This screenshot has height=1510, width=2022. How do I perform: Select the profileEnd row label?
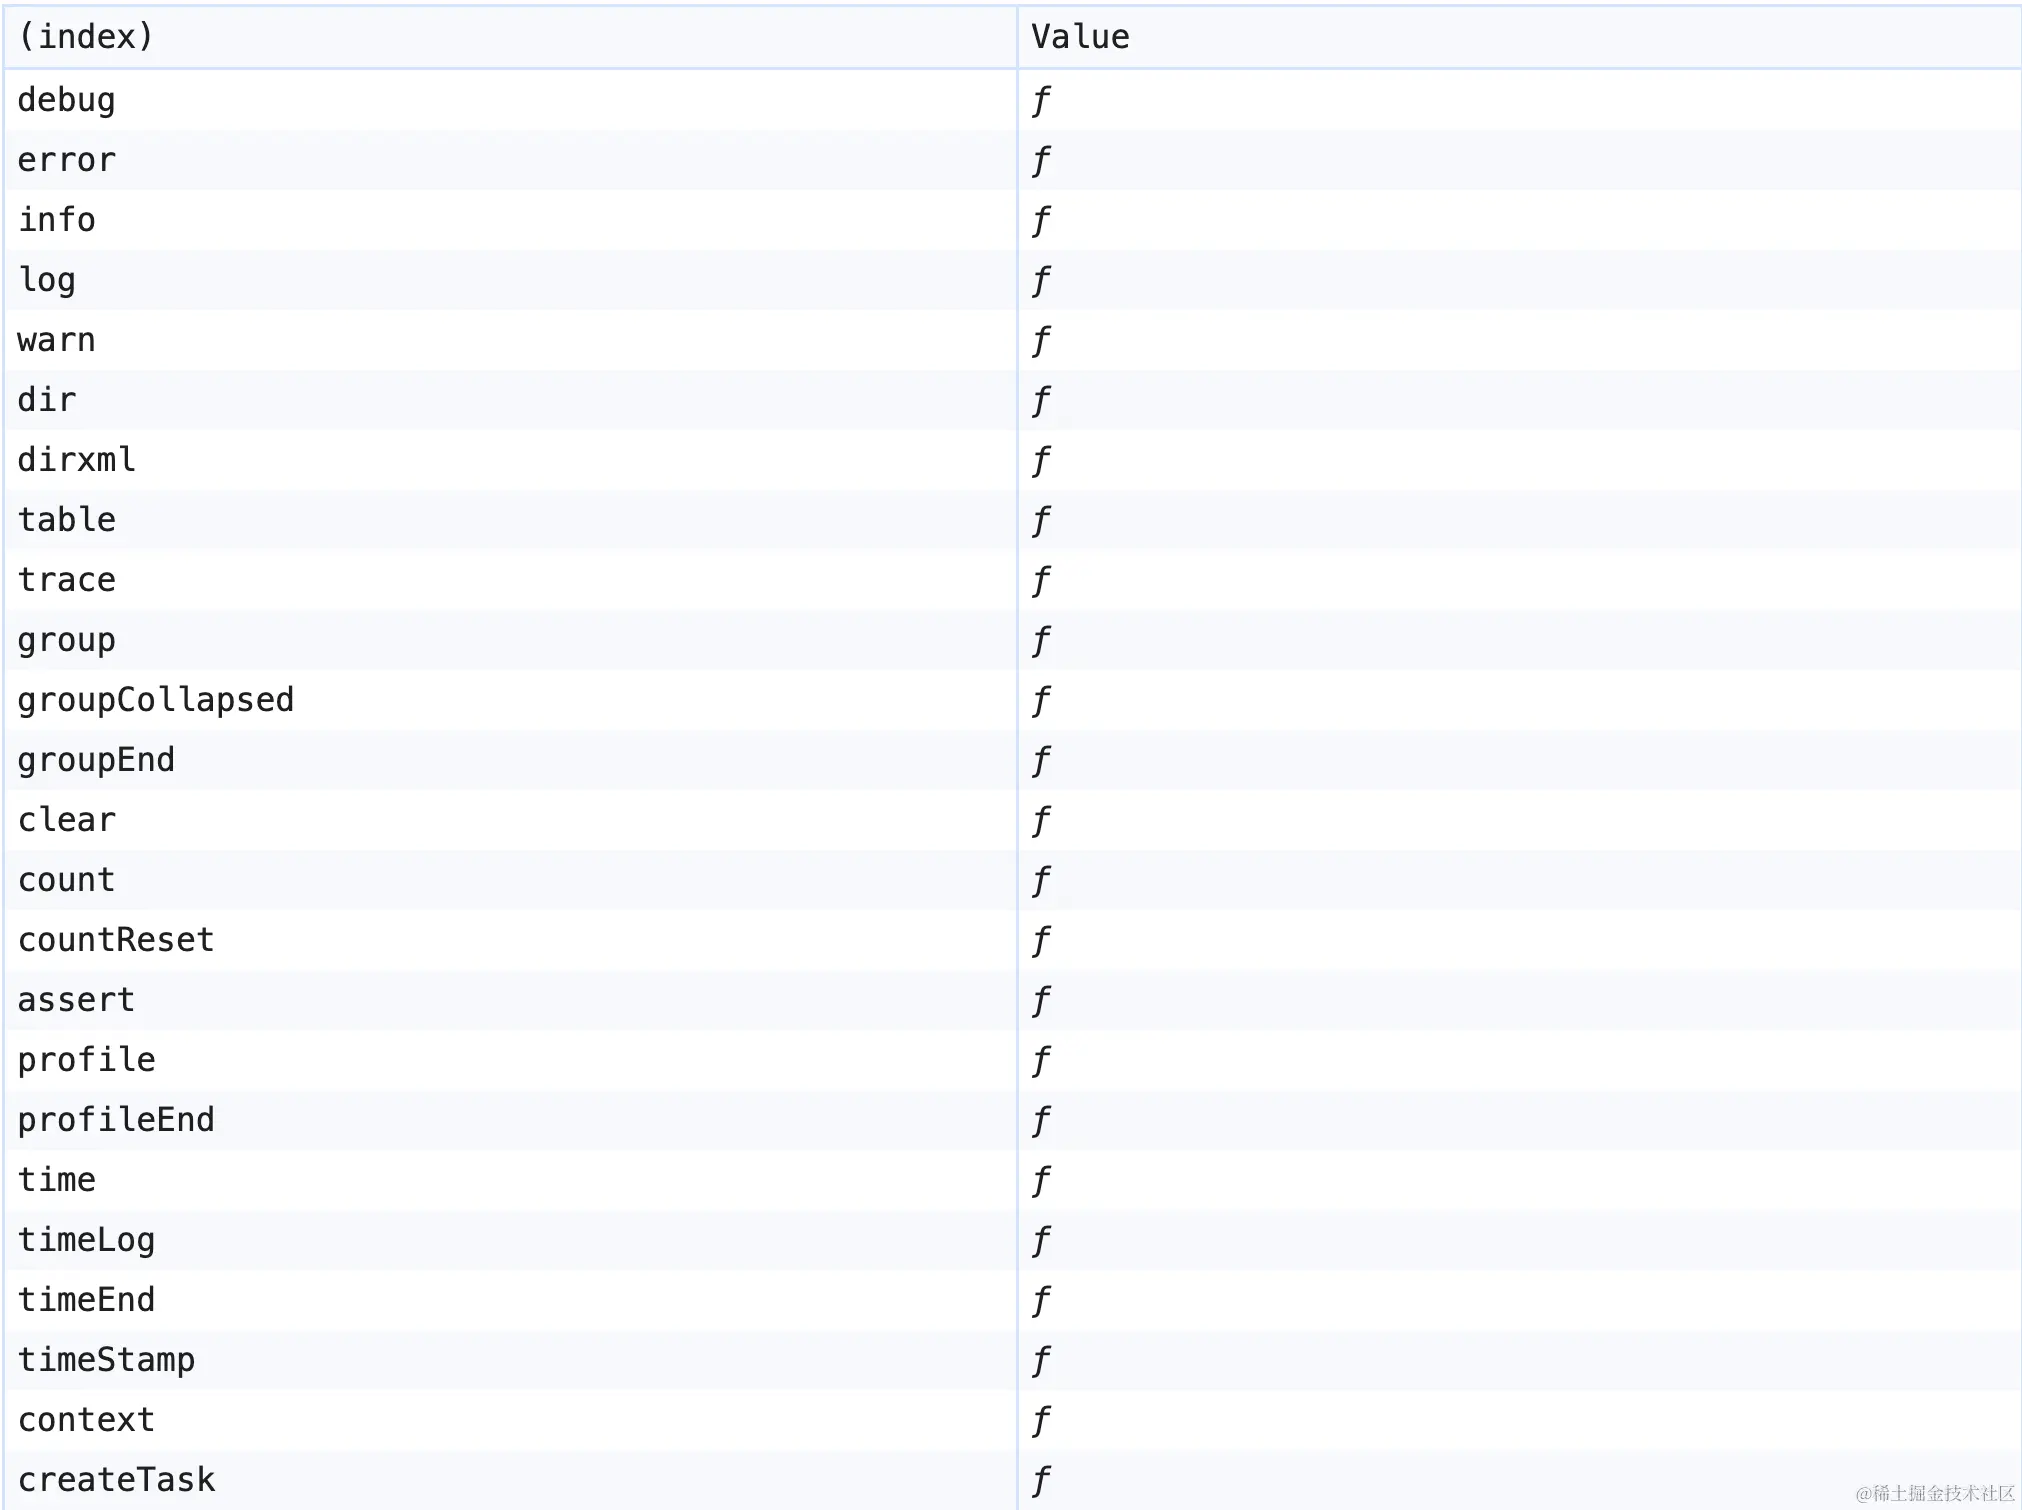(x=116, y=1120)
